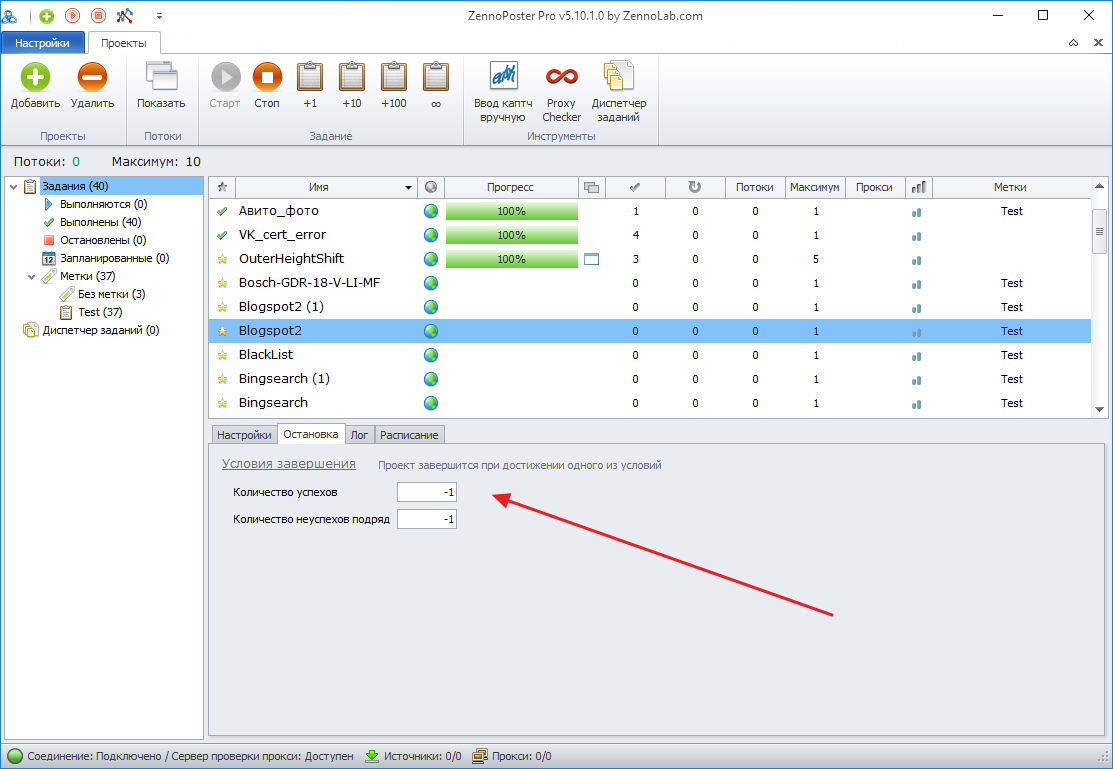Toggle favorite star on Bosch-GDR-18-V-LI-MF row
The height and width of the screenshot is (769, 1113).
click(222, 283)
